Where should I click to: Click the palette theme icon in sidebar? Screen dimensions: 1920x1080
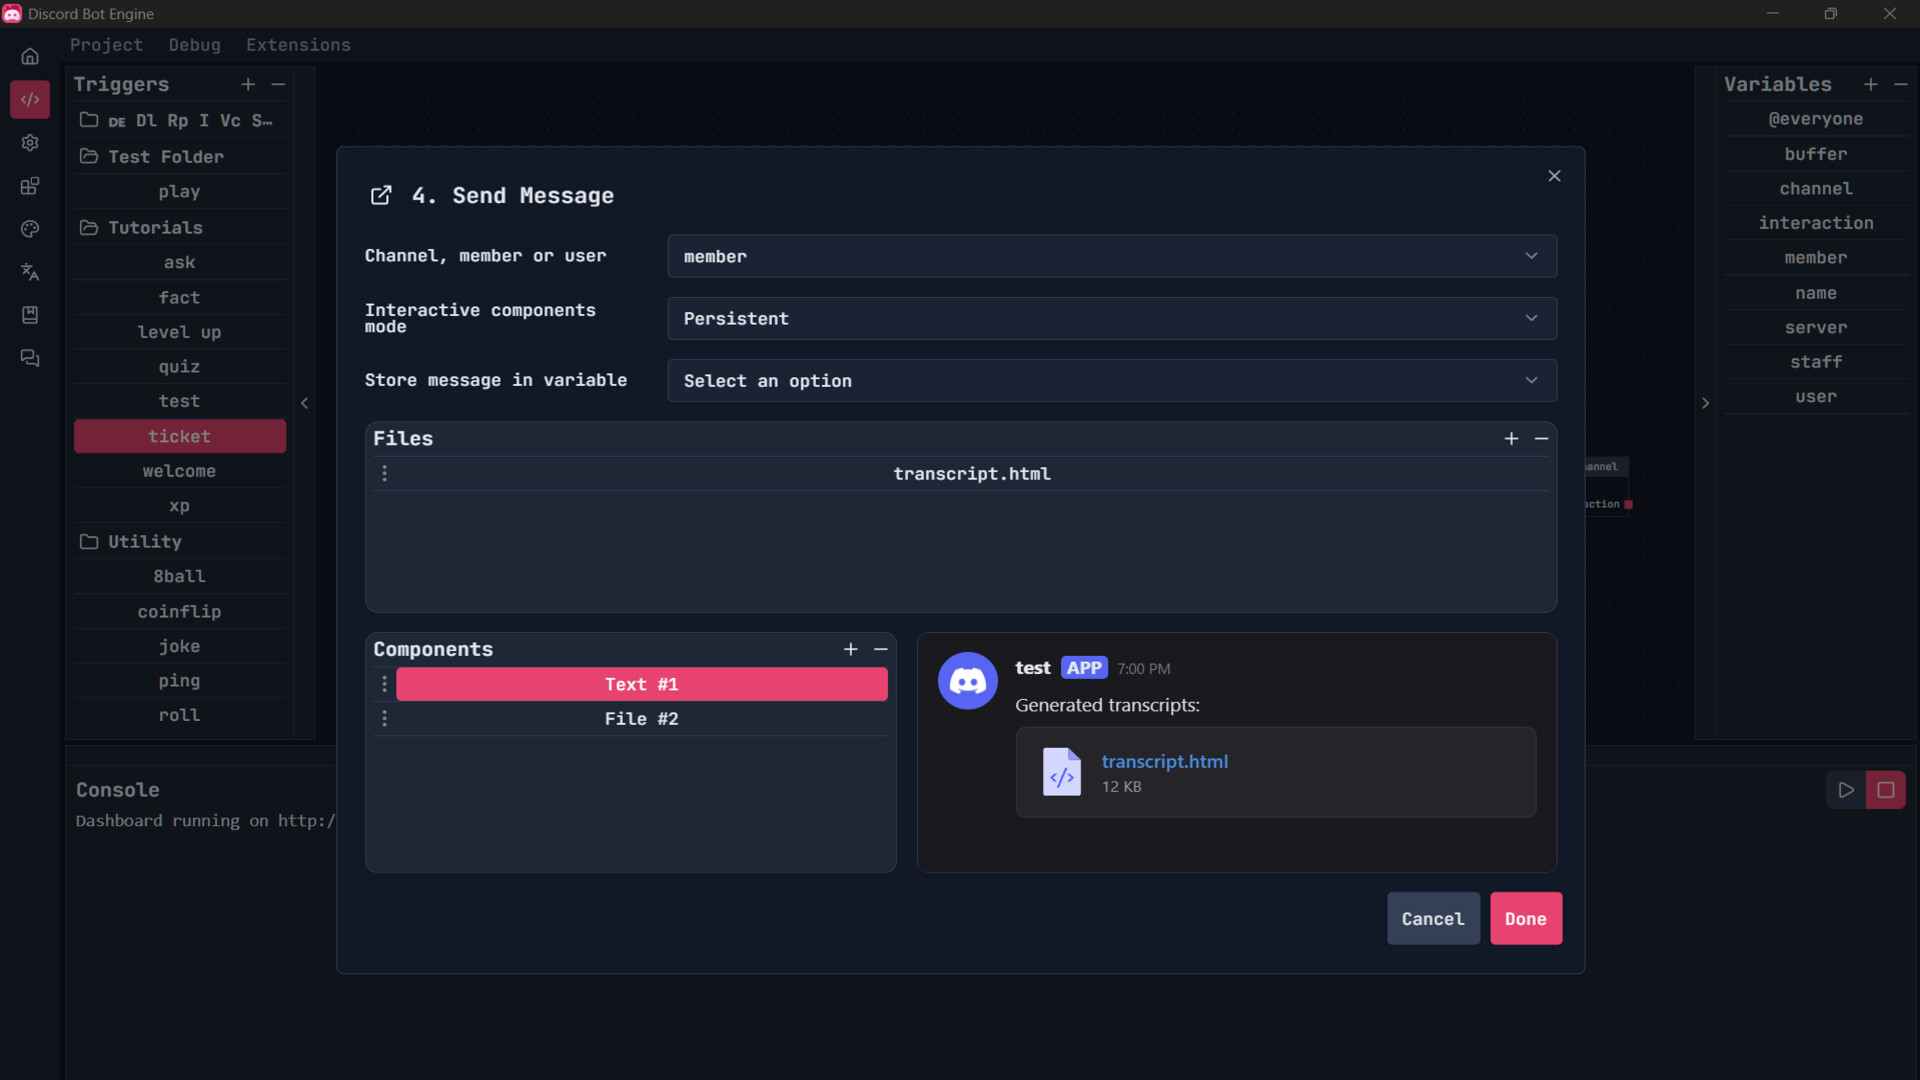pyautogui.click(x=30, y=229)
